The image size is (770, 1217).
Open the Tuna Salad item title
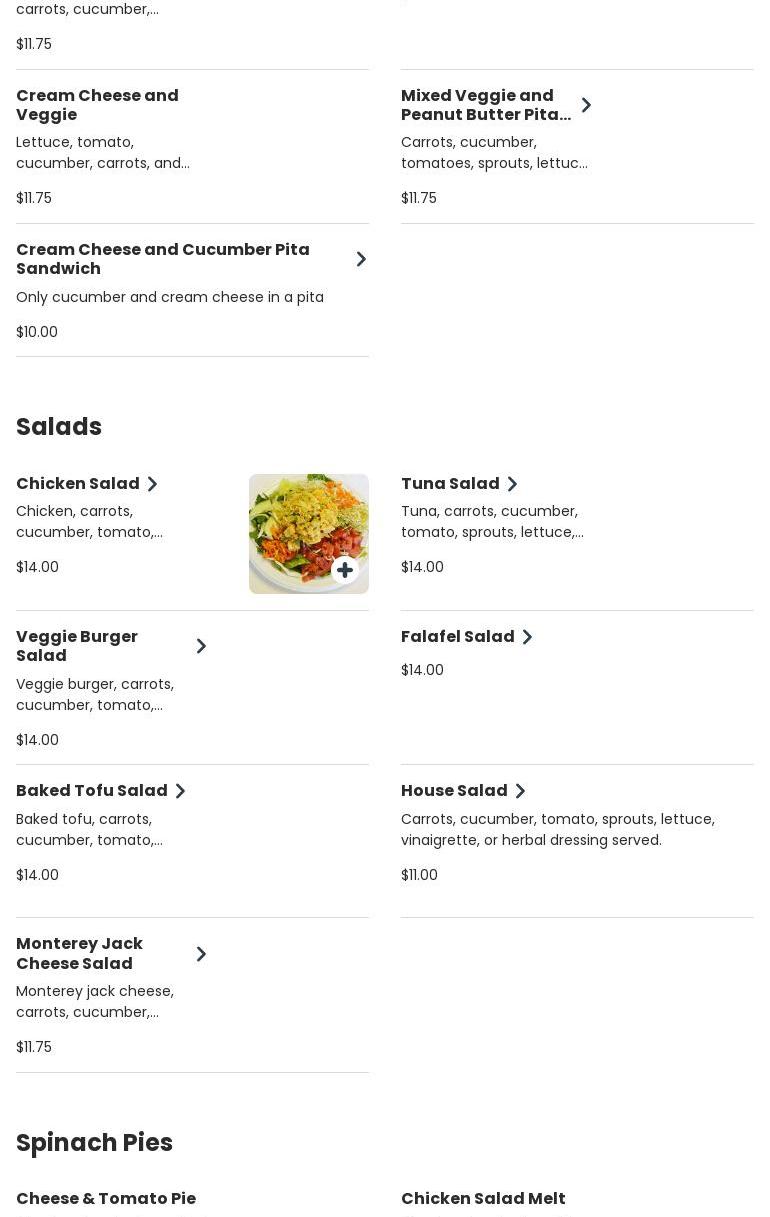tap(450, 484)
